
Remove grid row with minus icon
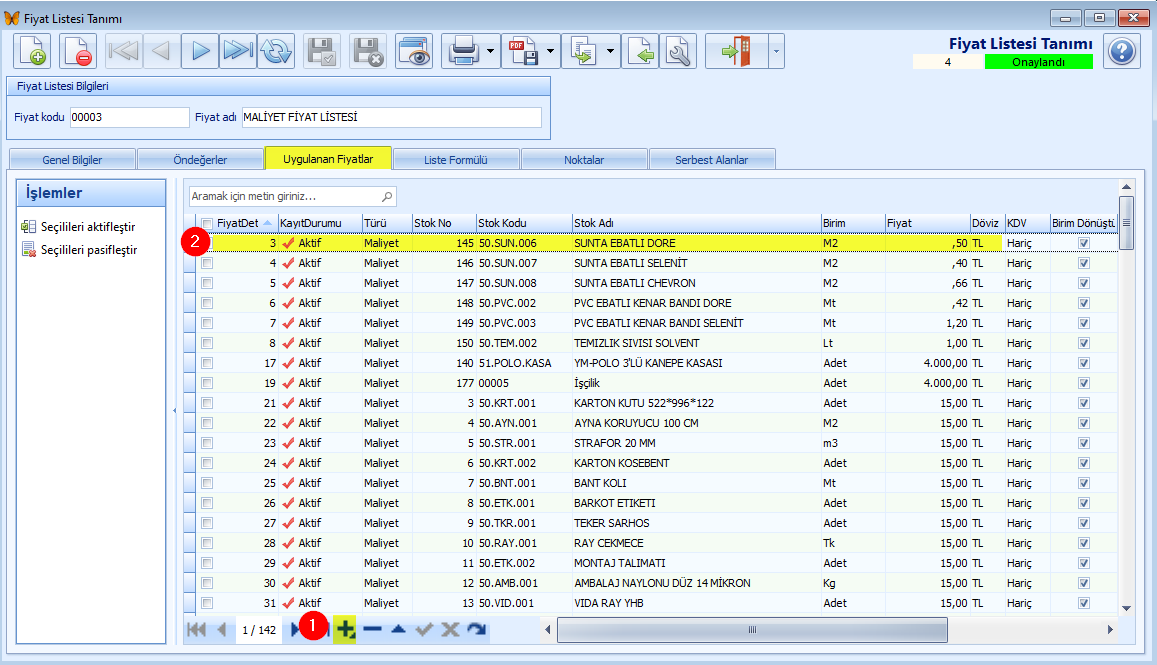pos(373,630)
